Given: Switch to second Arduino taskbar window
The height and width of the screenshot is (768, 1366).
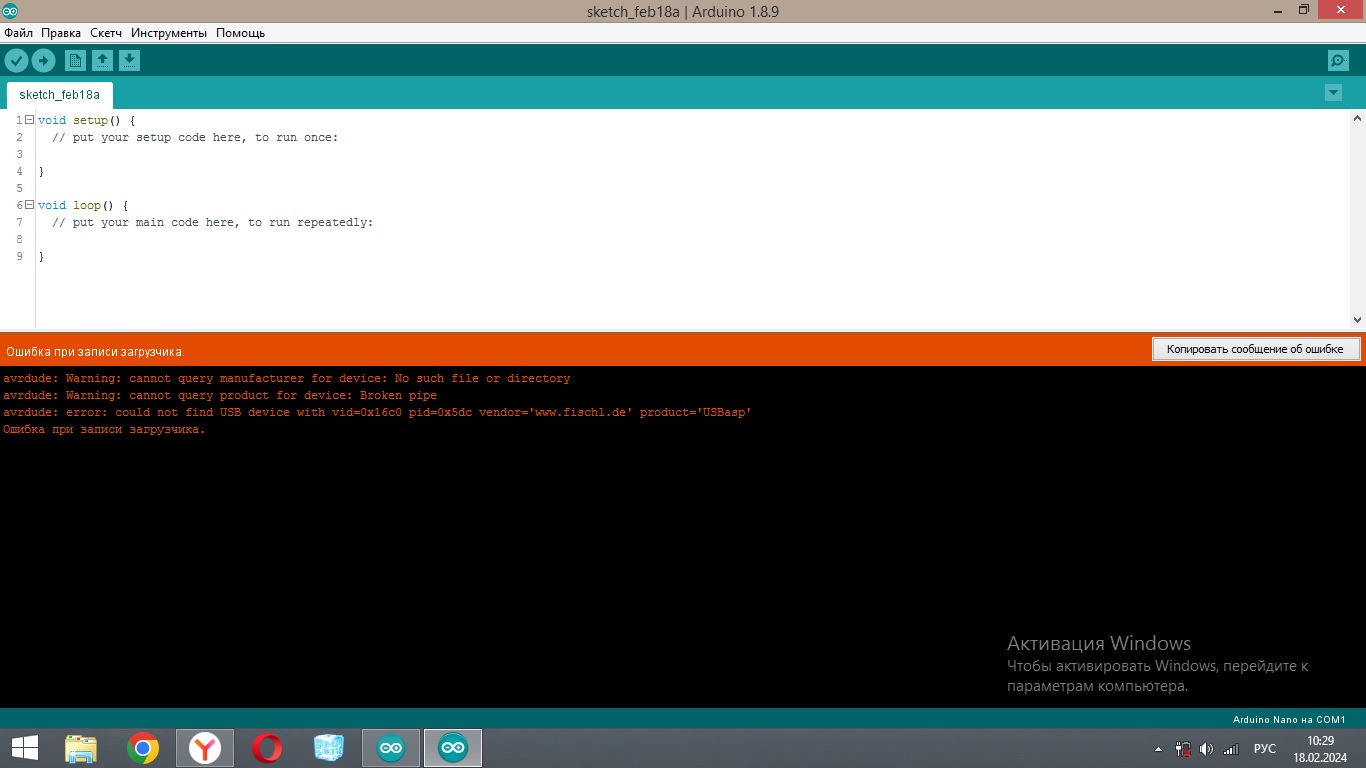Looking at the screenshot, I should [453, 748].
